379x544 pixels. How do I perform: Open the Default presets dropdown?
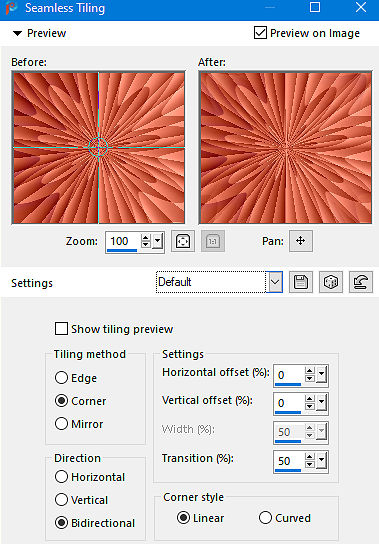pyautogui.click(x=275, y=282)
